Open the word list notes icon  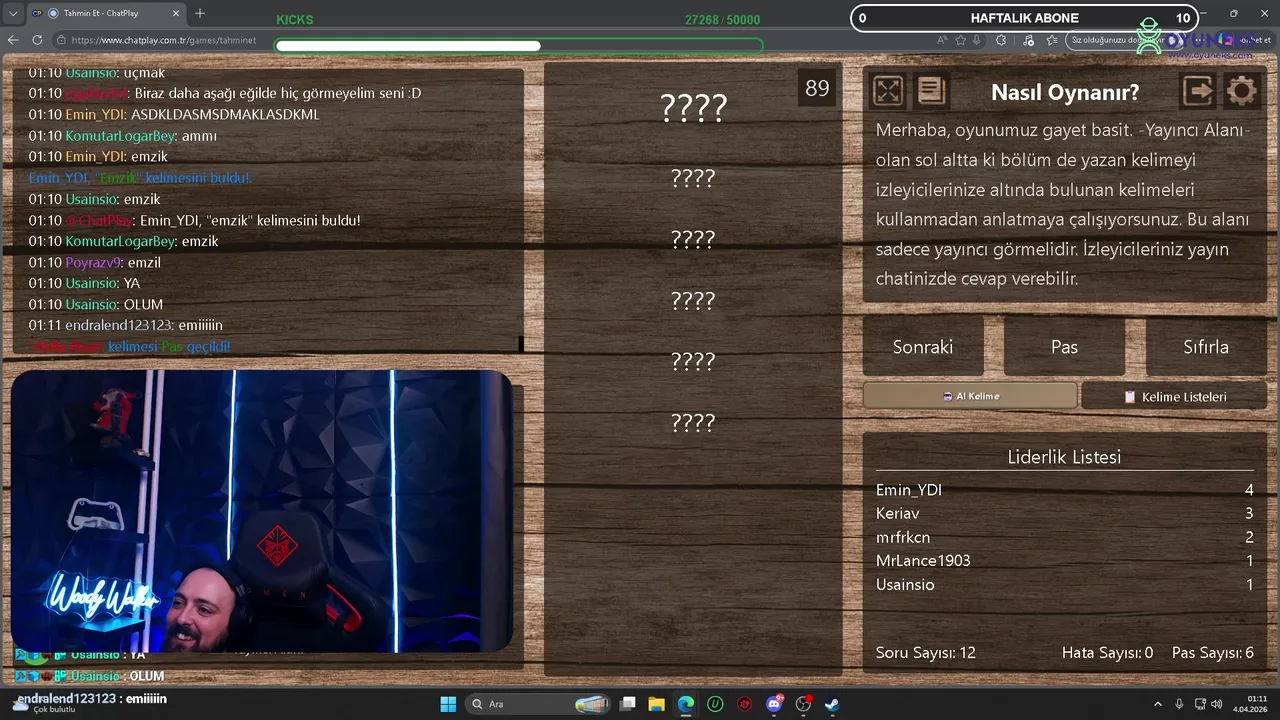click(x=931, y=91)
